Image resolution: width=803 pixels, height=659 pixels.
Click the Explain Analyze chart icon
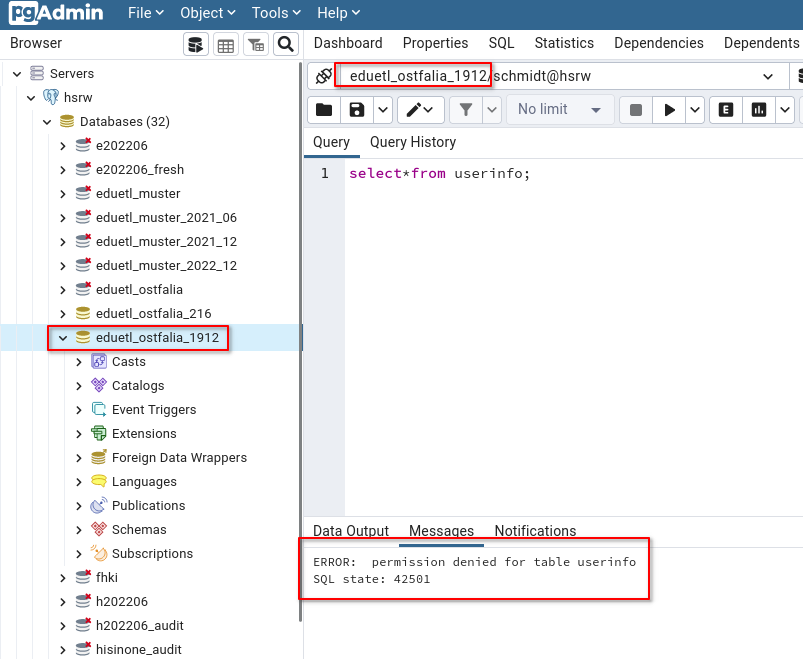click(x=758, y=110)
